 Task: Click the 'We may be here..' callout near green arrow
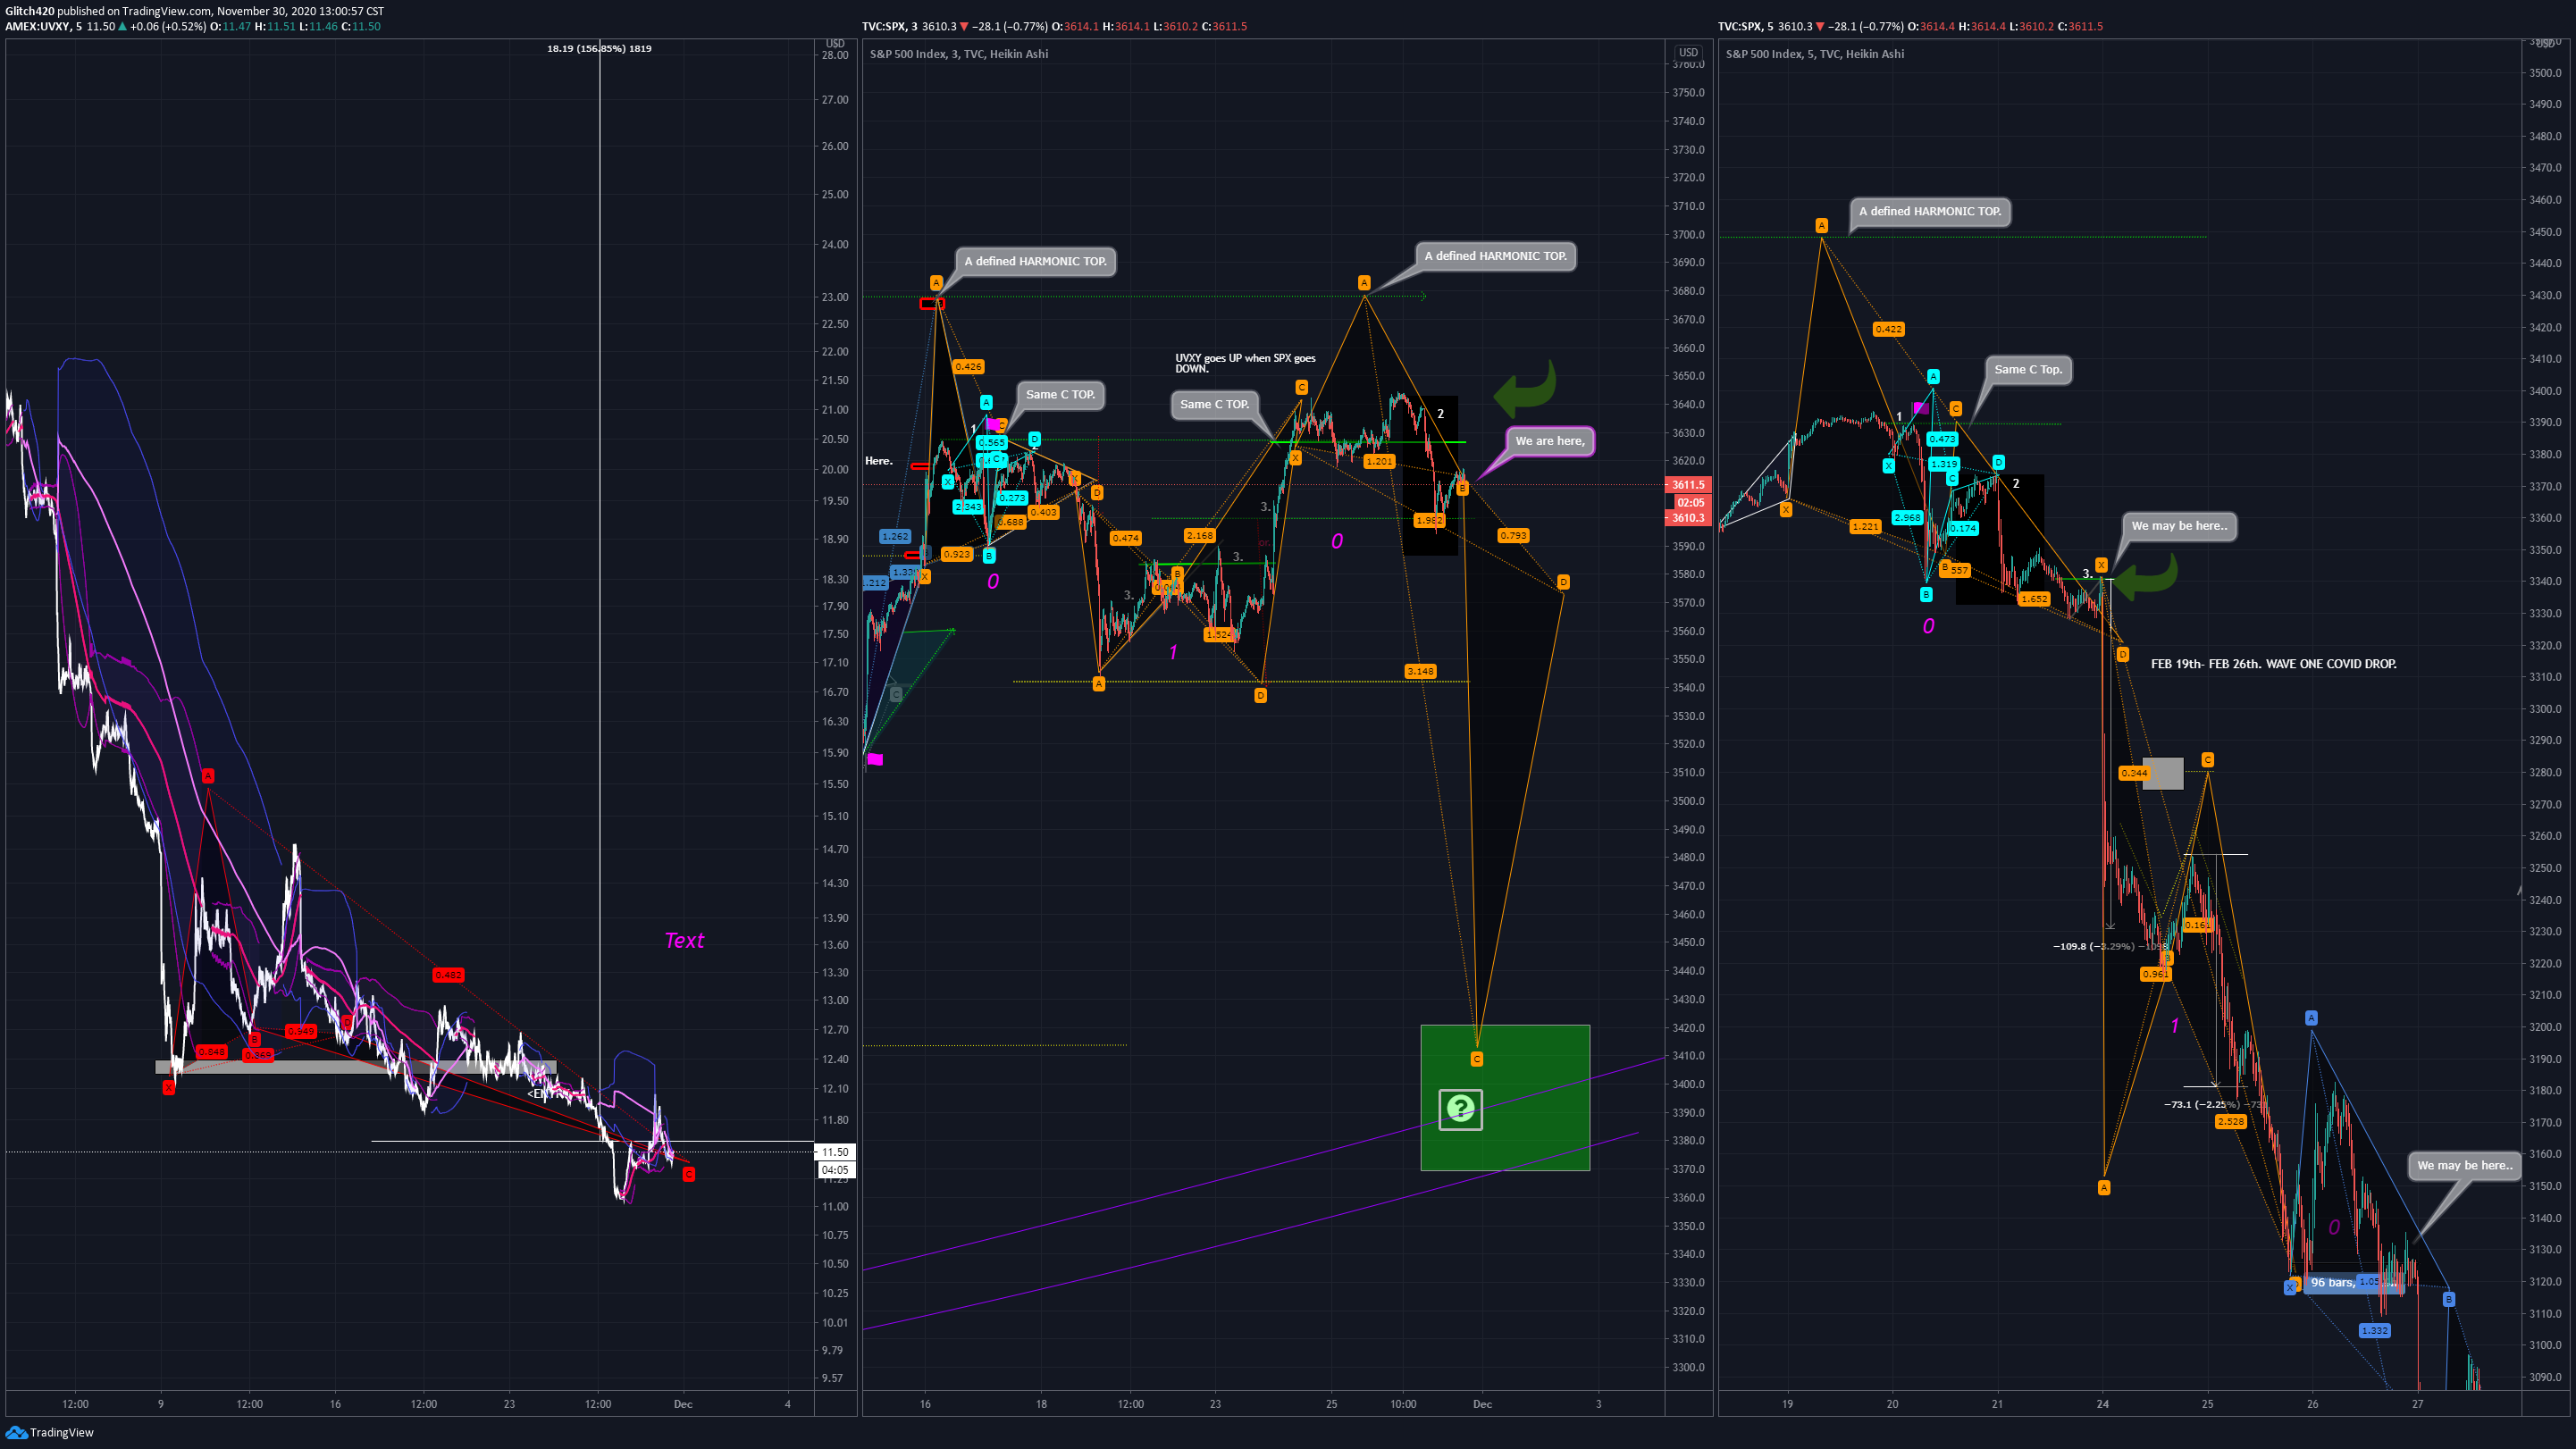tap(2178, 526)
